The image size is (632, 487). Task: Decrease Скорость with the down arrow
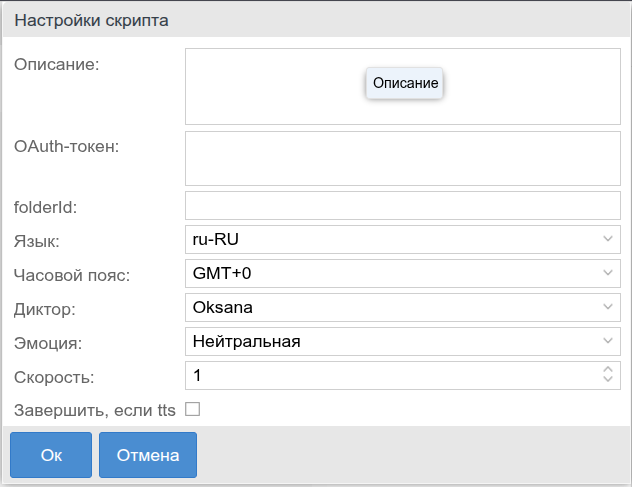608,381
